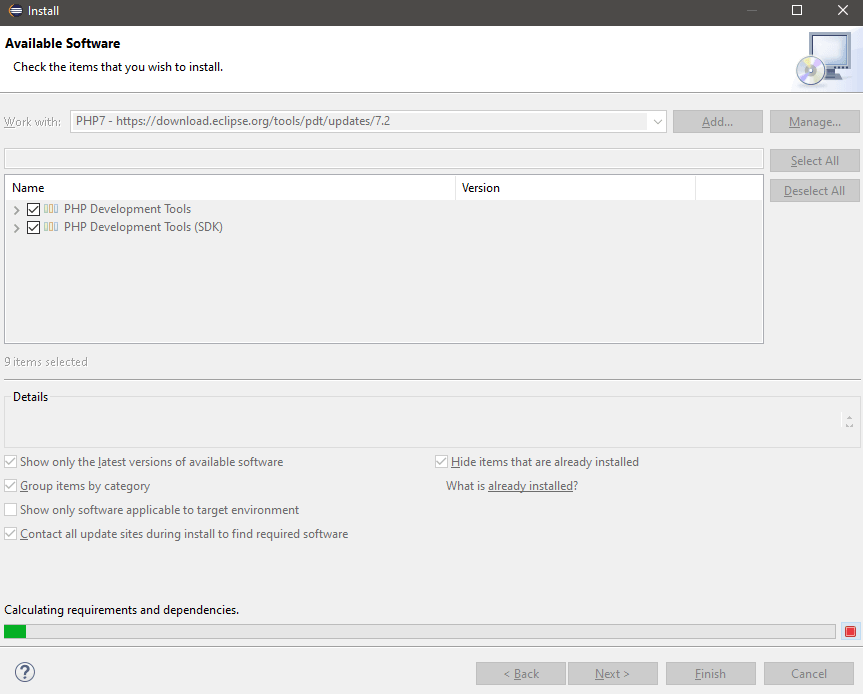The image size is (863, 694).
Task: Click the PHP Development Tools (SDK) category icon
Action: (x=53, y=227)
